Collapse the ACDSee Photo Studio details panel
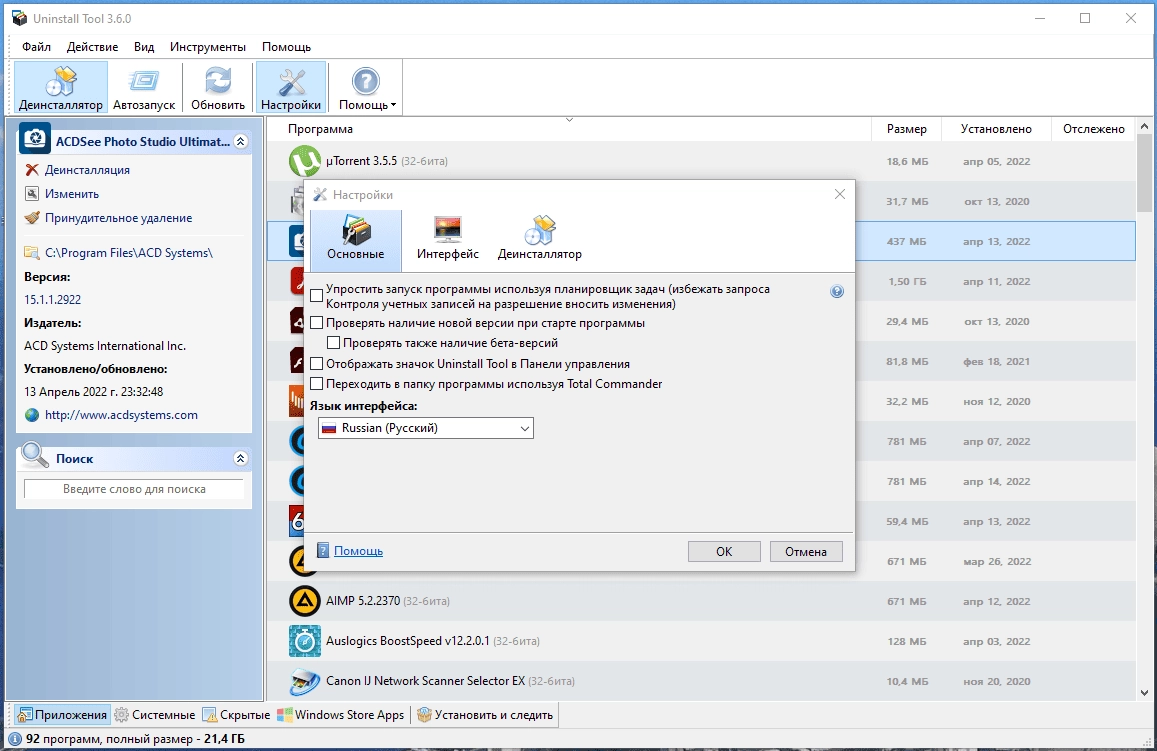The height and width of the screenshot is (751, 1157). [x=241, y=141]
